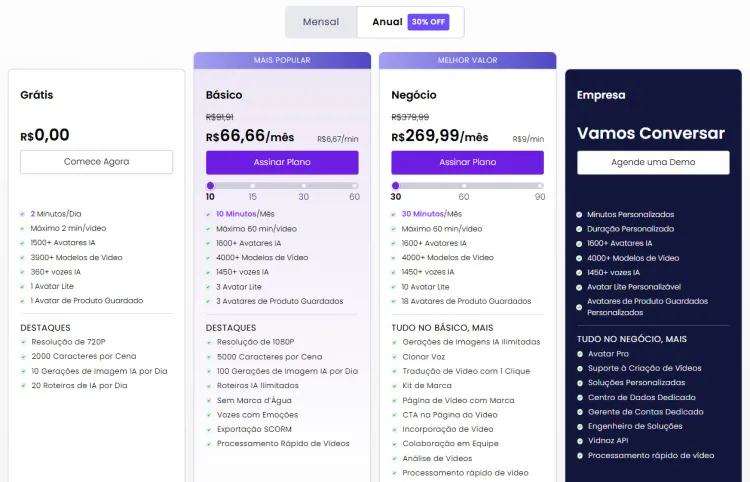This screenshot has height=482, width=750.
Task: Click Vamos Conversar heading
Action: pyautogui.click(x=651, y=133)
